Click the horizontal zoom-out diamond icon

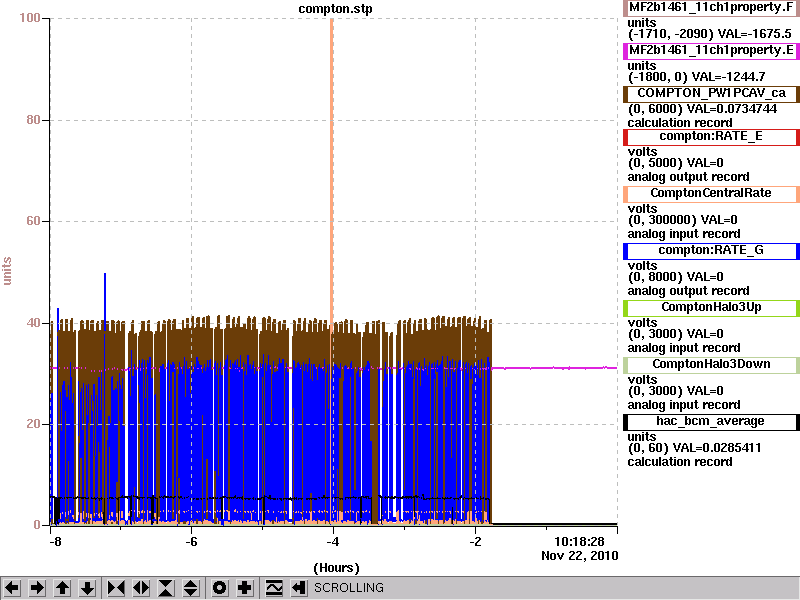(x=141, y=588)
